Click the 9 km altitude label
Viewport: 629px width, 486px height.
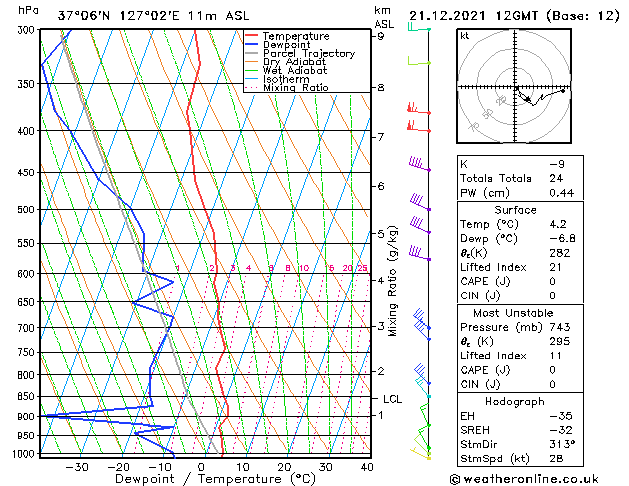[381, 36]
